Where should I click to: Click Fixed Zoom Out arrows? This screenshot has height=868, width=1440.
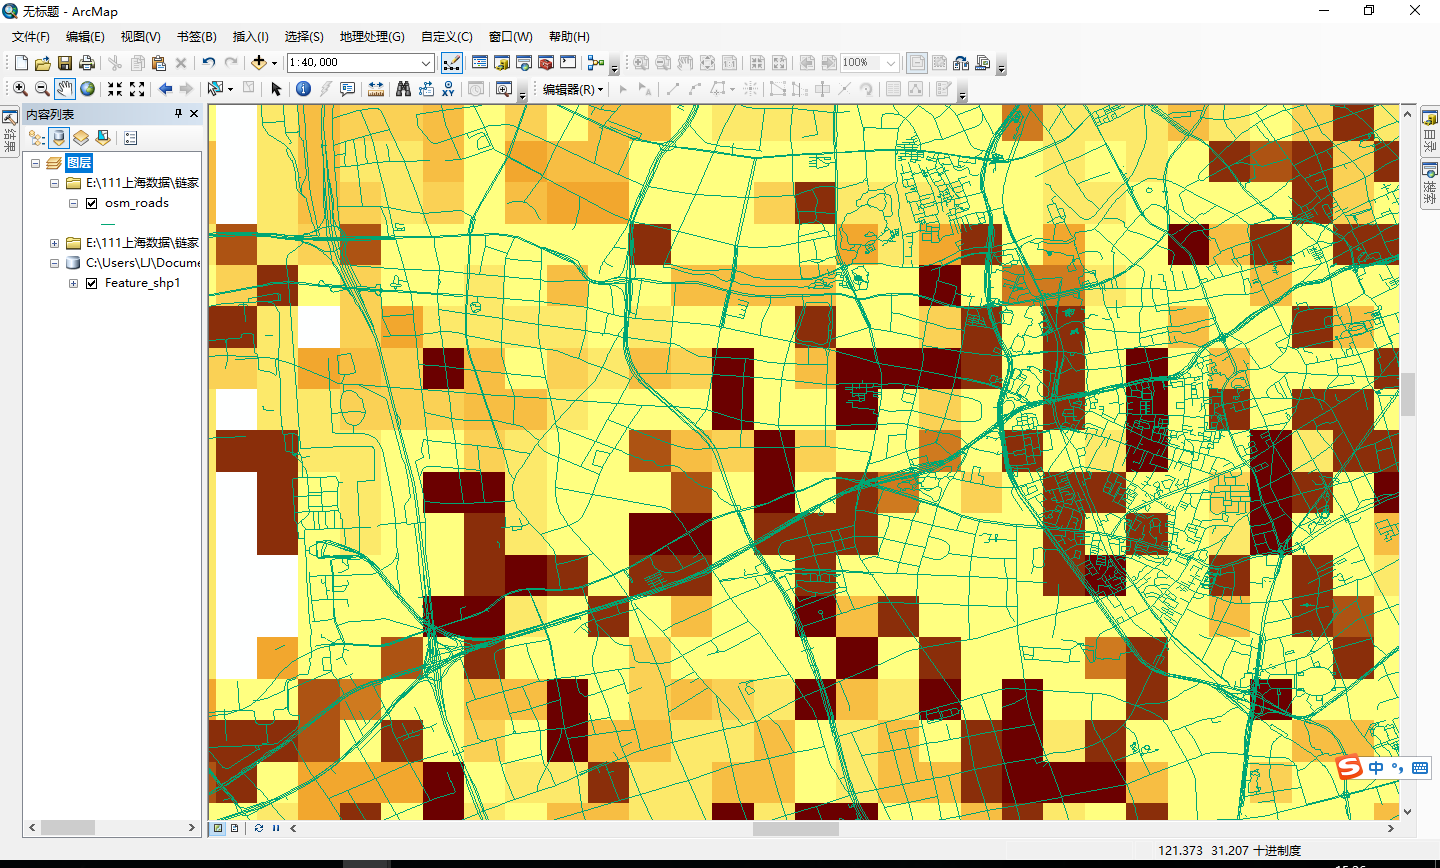[x=137, y=89]
